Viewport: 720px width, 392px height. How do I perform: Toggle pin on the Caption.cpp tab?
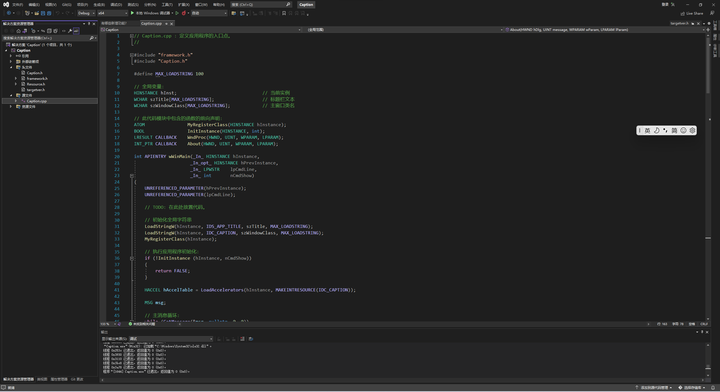click(166, 23)
